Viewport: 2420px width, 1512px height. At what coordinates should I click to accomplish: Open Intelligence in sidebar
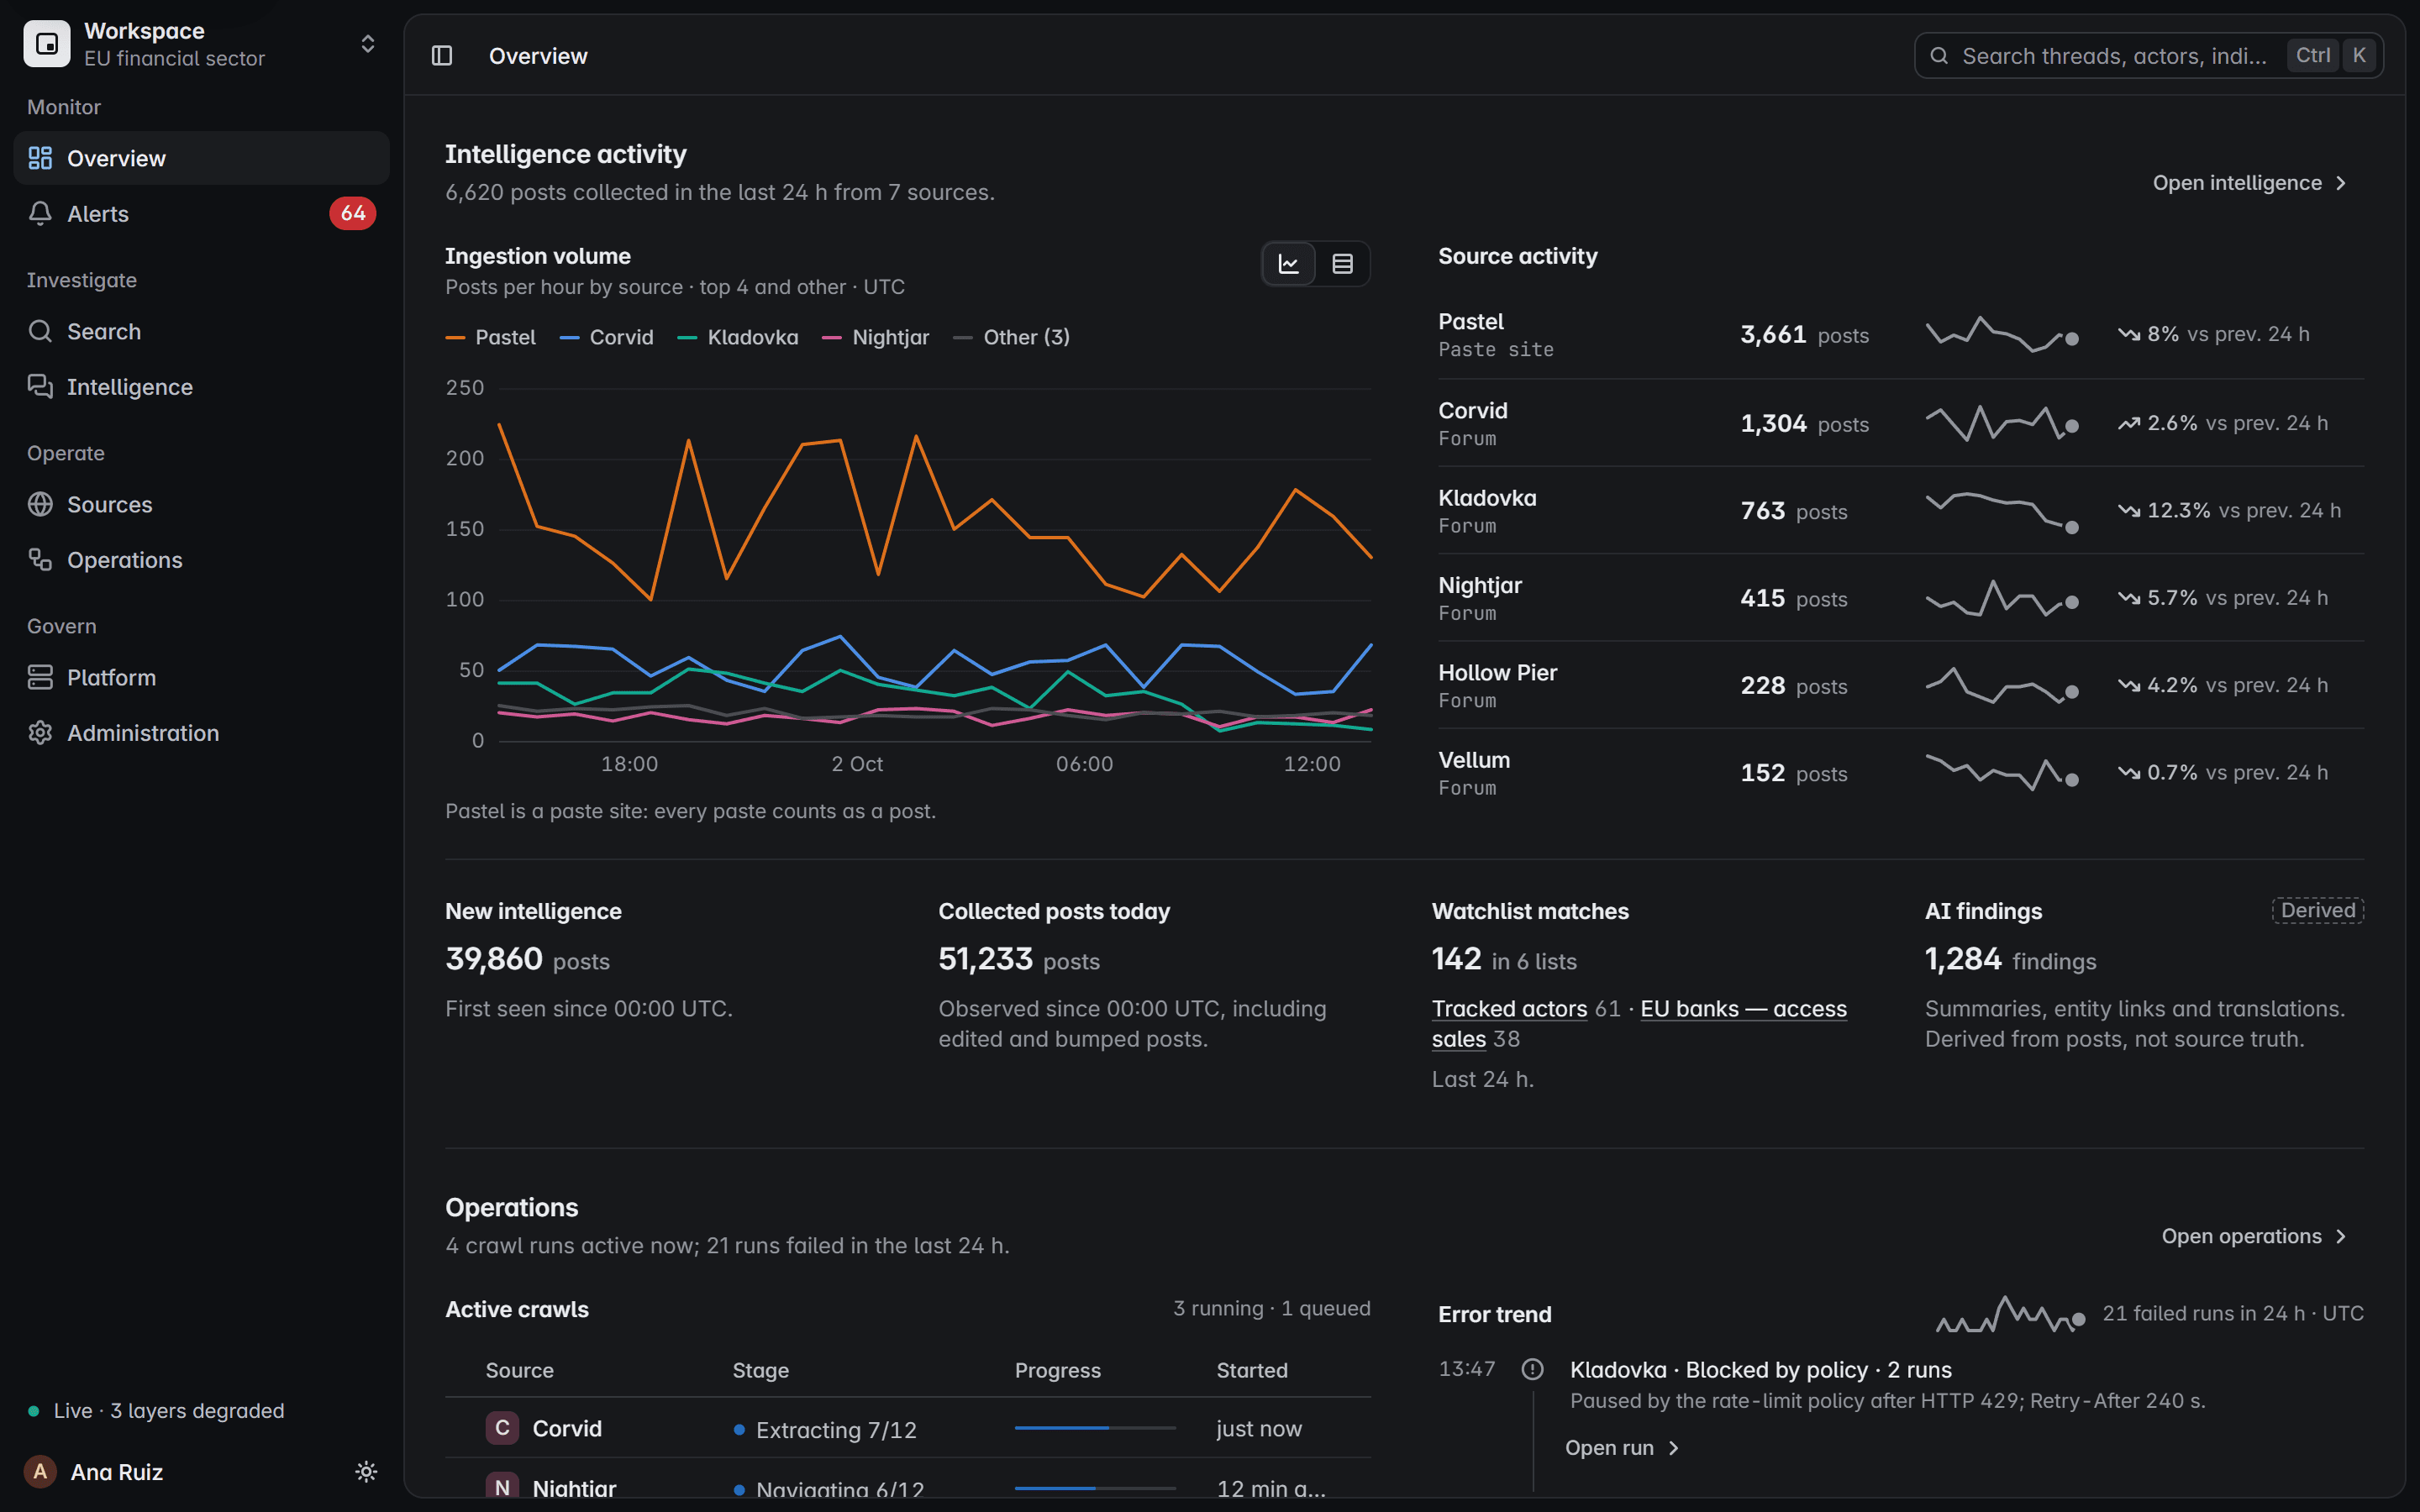pyautogui.click(x=201, y=387)
